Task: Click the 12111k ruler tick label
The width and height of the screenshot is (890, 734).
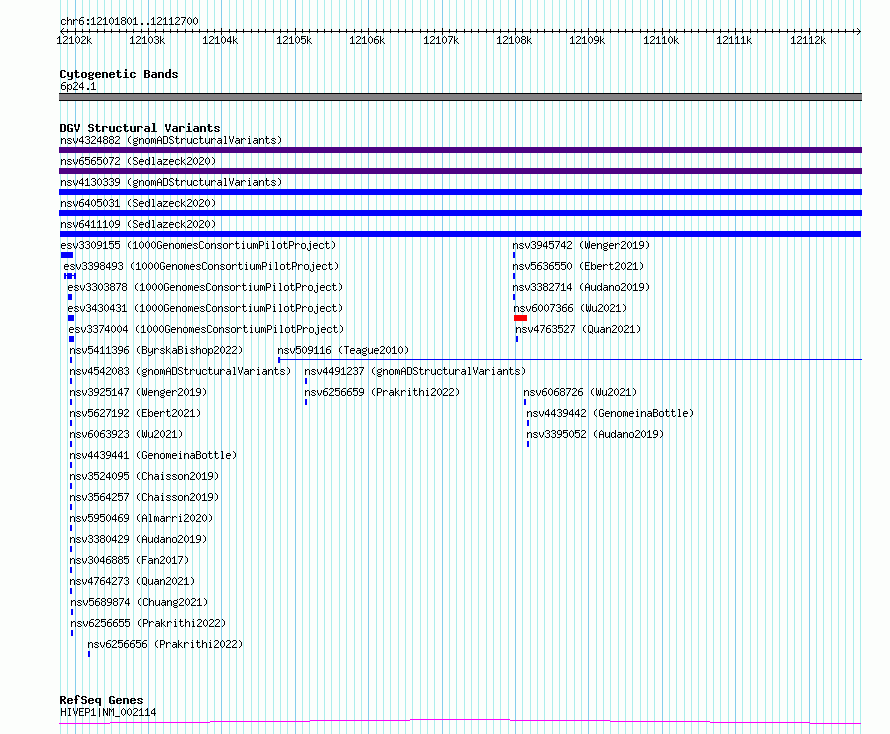Action: tap(734, 40)
